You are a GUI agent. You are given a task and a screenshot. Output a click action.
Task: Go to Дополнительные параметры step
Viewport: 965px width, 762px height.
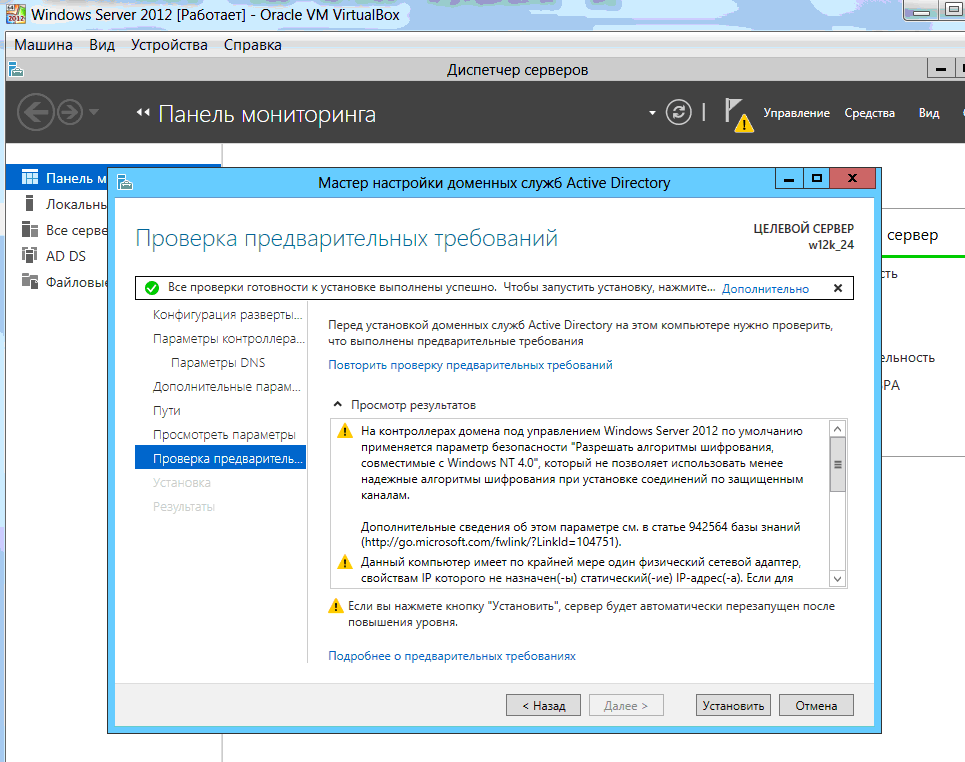tap(226, 387)
